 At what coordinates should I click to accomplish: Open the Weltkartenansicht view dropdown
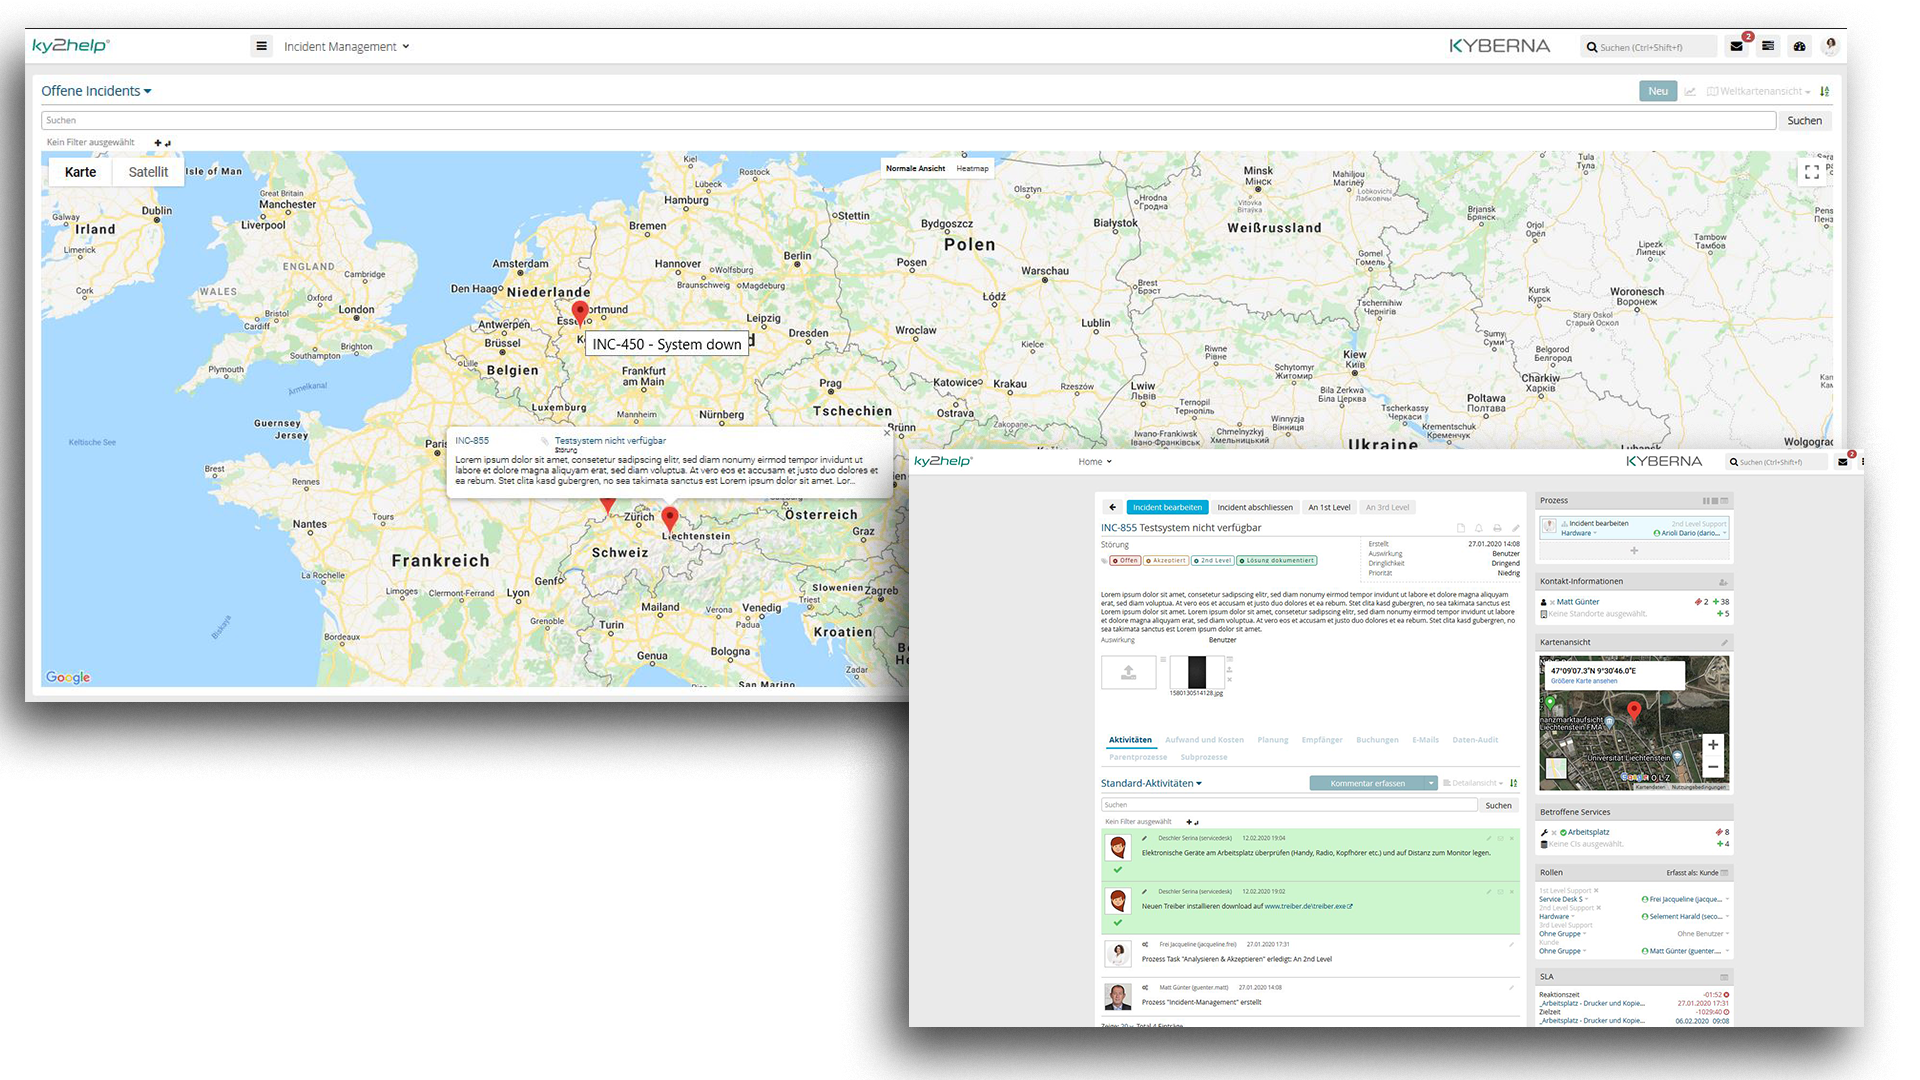(x=1760, y=91)
